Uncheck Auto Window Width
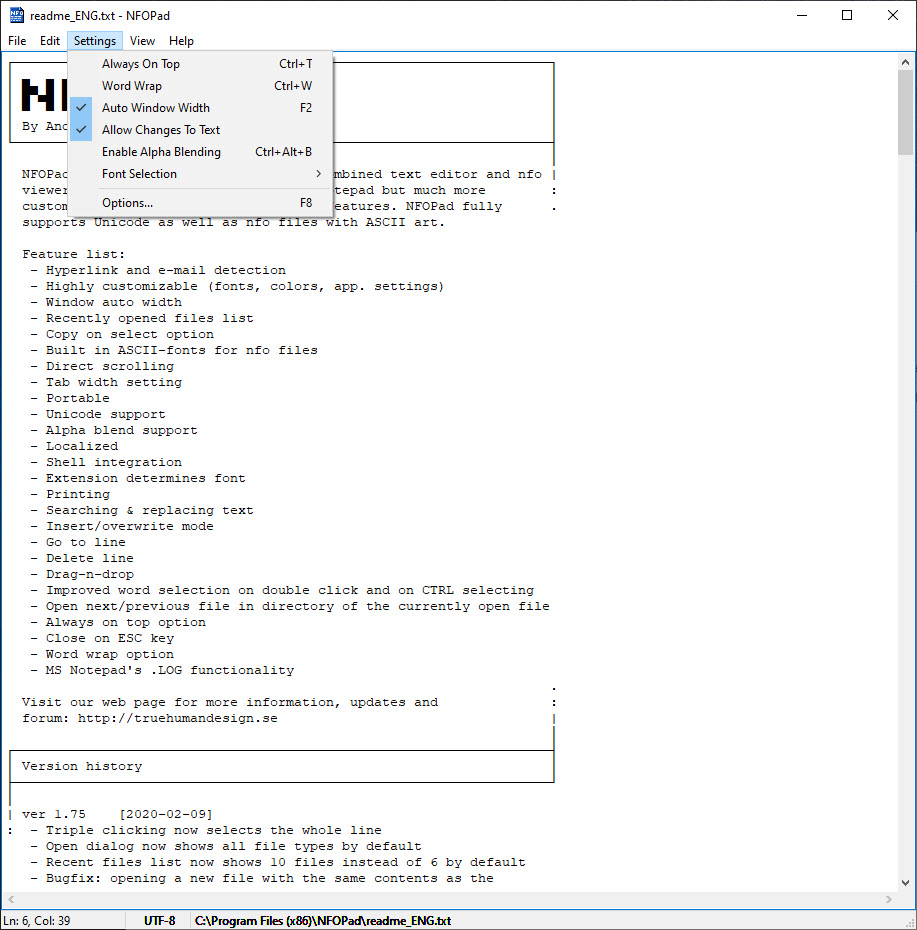 pyautogui.click(x=200, y=108)
